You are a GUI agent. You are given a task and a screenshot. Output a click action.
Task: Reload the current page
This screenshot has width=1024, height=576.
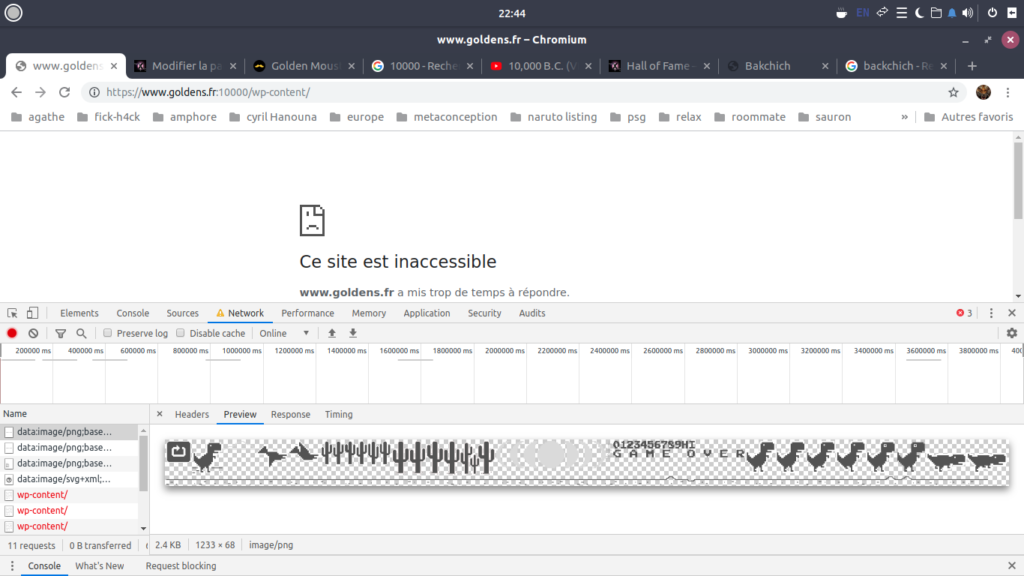[x=64, y=92]
